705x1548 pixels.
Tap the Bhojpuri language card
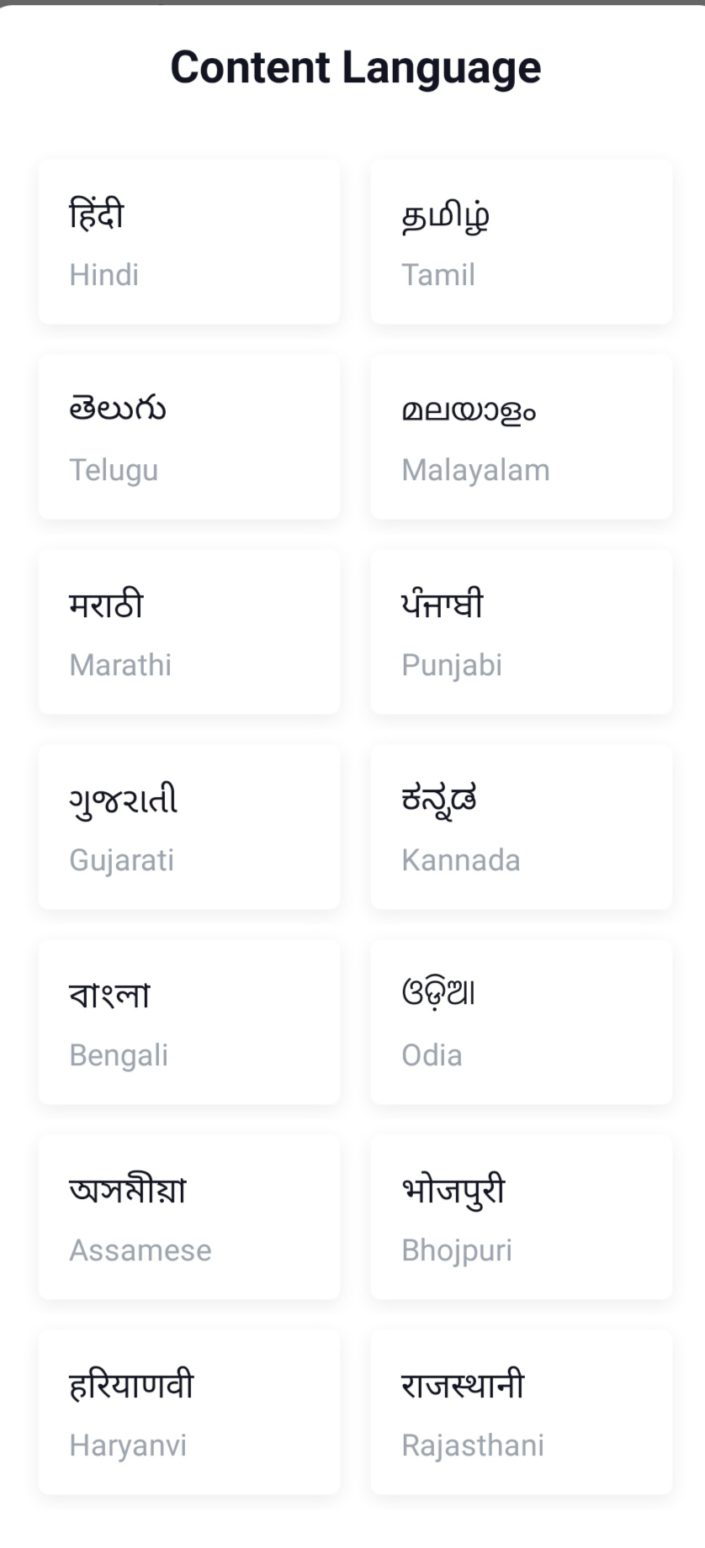(521, 1217)
